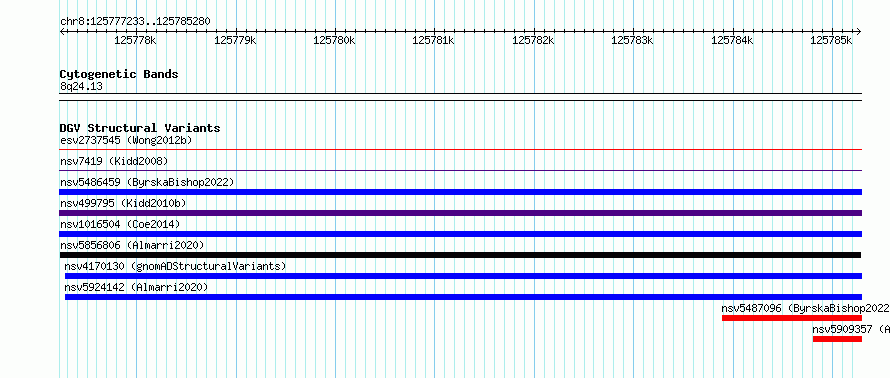
Task: Click the blue bar under nsv5486459
Action: [x=461, y=192]
